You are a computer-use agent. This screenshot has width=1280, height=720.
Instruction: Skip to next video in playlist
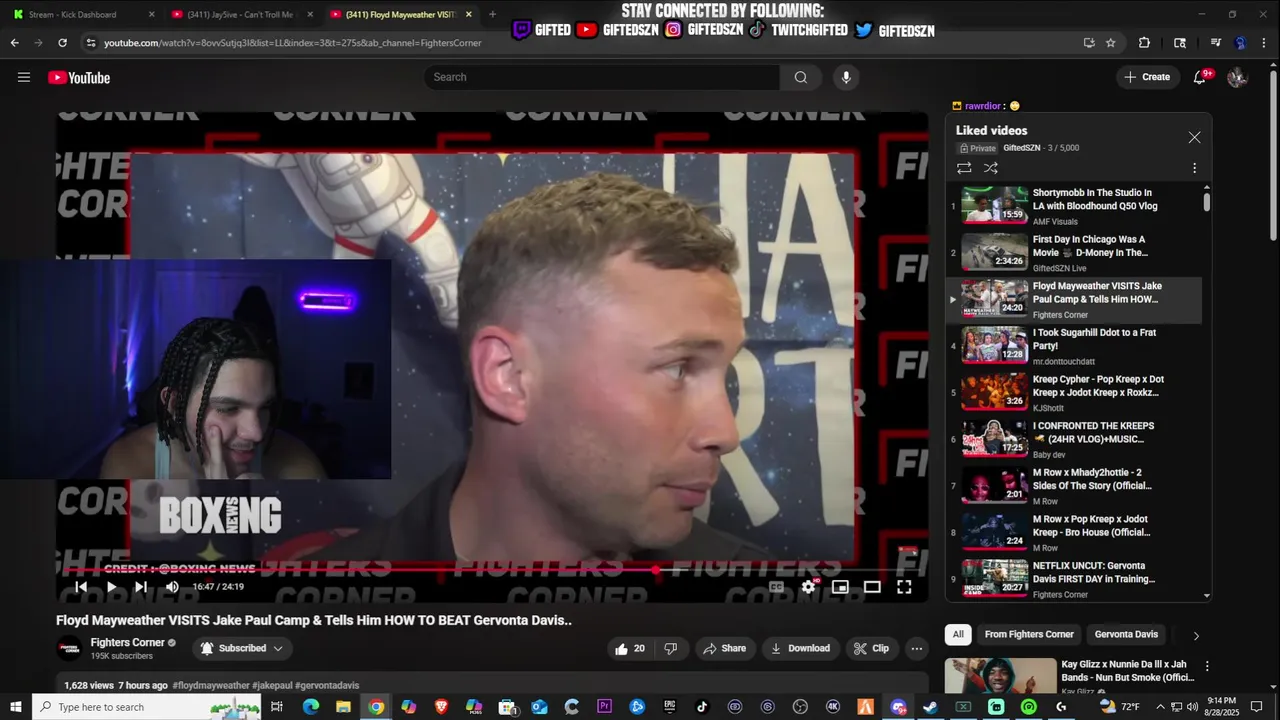141,587
